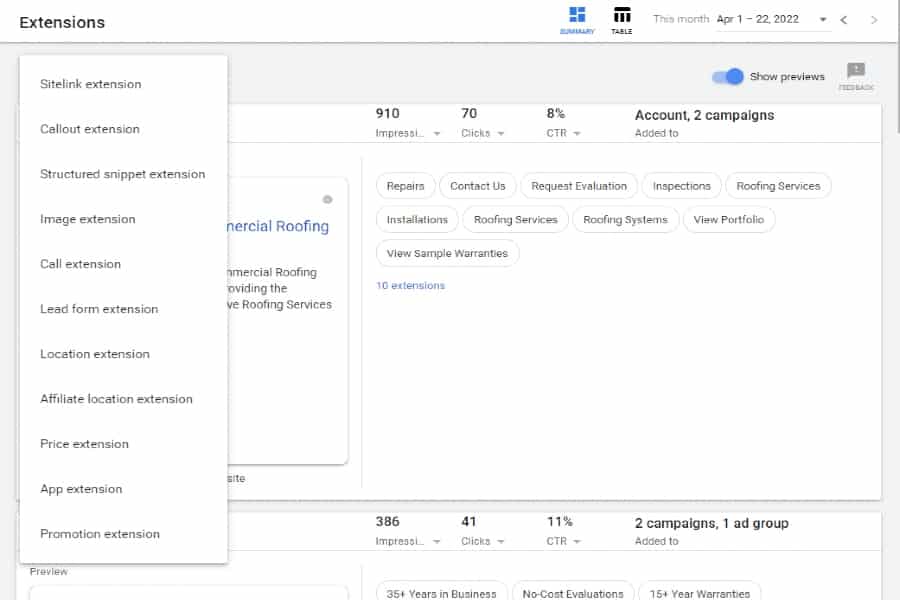Turn off the Show previews toggle

(728, 76)
